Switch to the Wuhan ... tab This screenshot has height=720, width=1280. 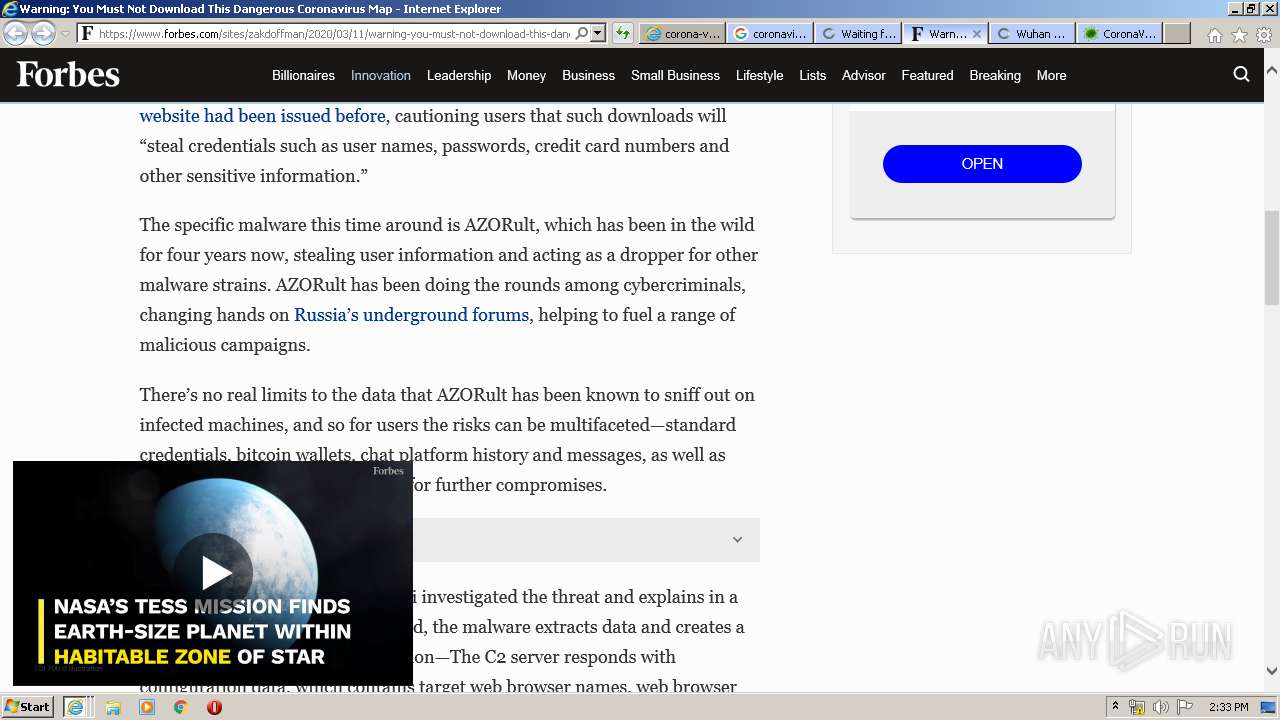point(1033,33)
